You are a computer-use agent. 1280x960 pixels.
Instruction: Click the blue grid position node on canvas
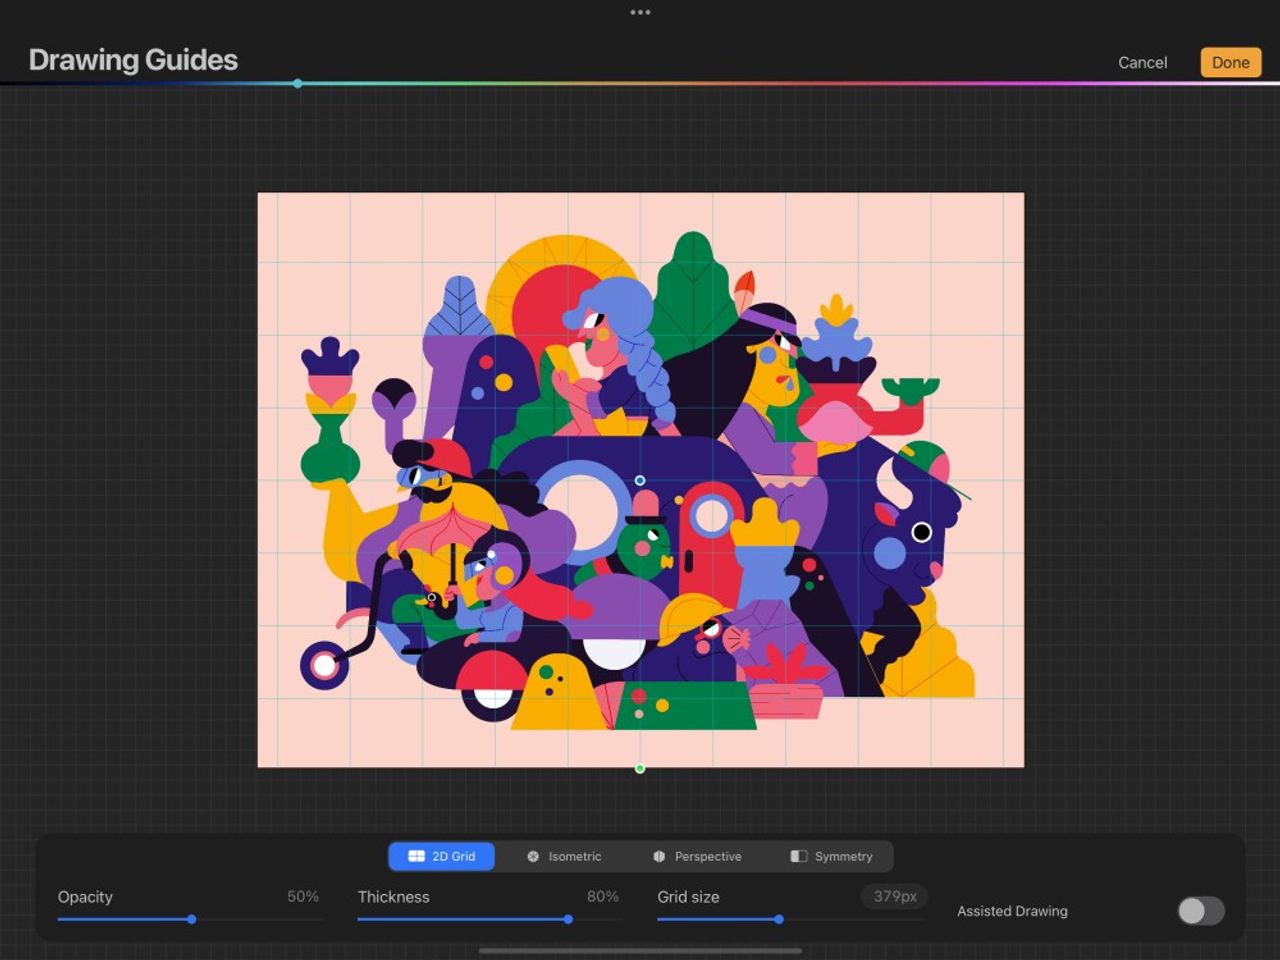tap(639, 480)
